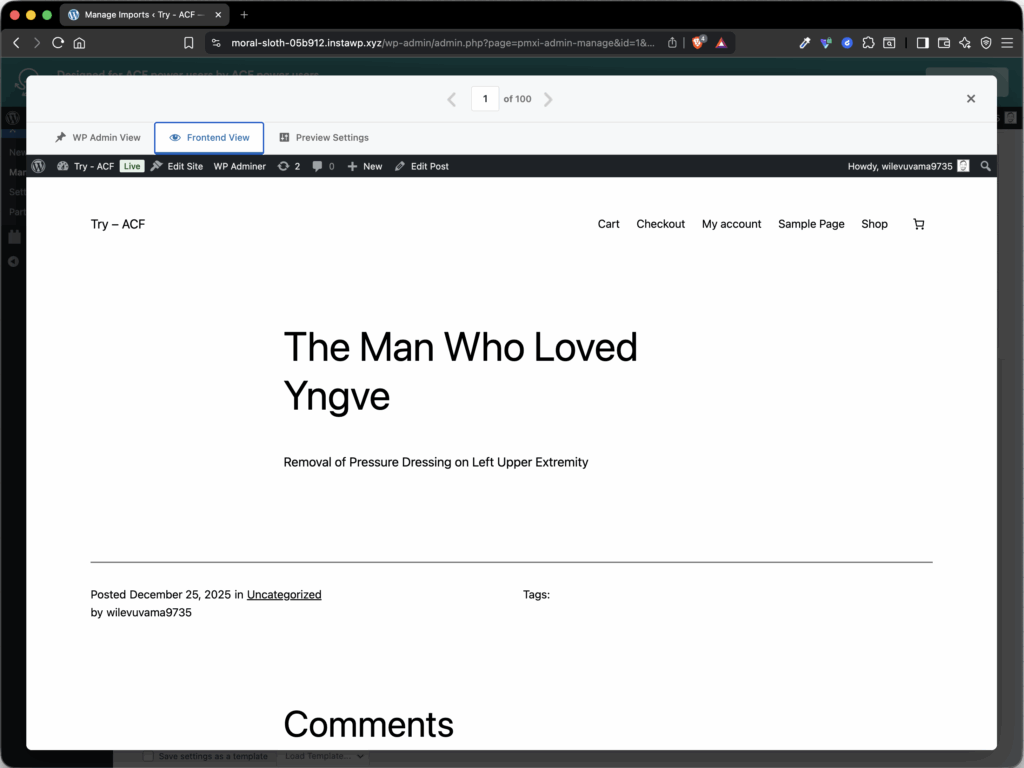Open the Load Template dropdown behind modal

pyautogui.click(x=325, y=756)
